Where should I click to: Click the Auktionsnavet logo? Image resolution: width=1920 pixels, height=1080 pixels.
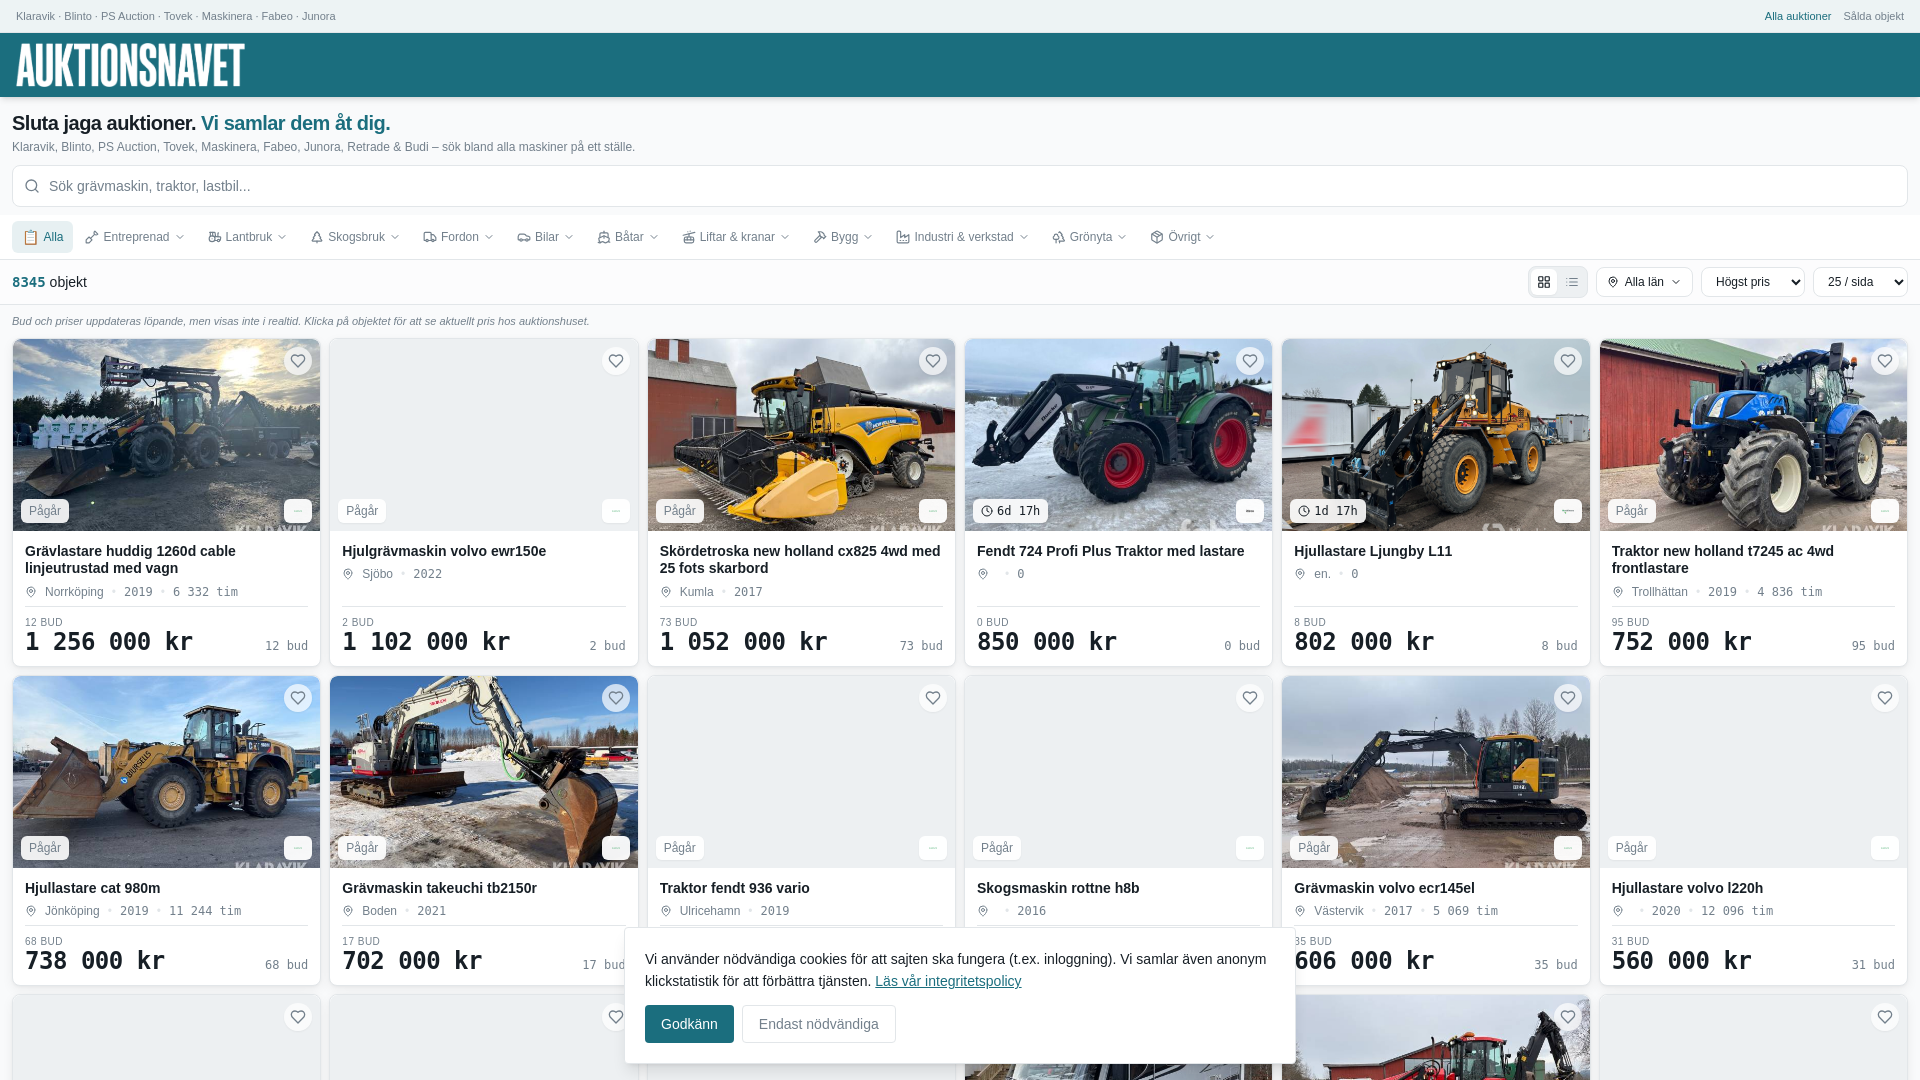click(x=130, y=65)
